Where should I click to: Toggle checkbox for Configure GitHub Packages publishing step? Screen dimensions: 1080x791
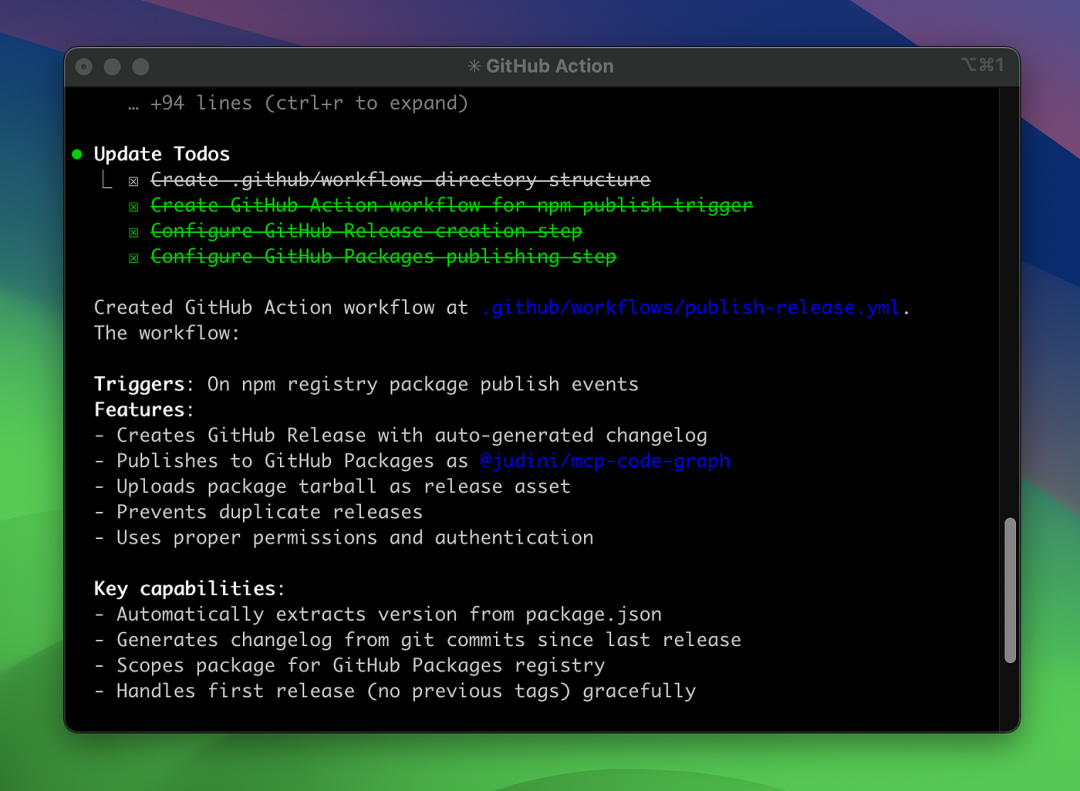click(133, 258)
